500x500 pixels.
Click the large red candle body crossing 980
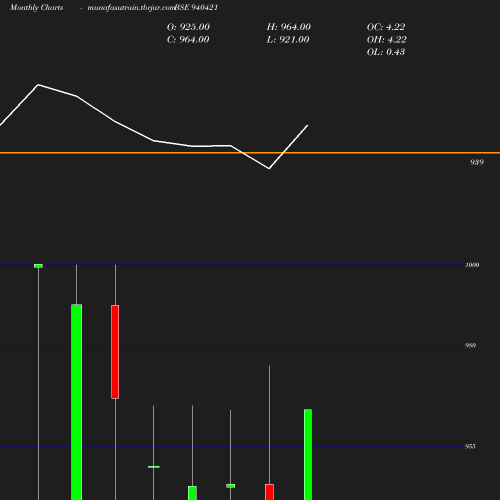115,352
